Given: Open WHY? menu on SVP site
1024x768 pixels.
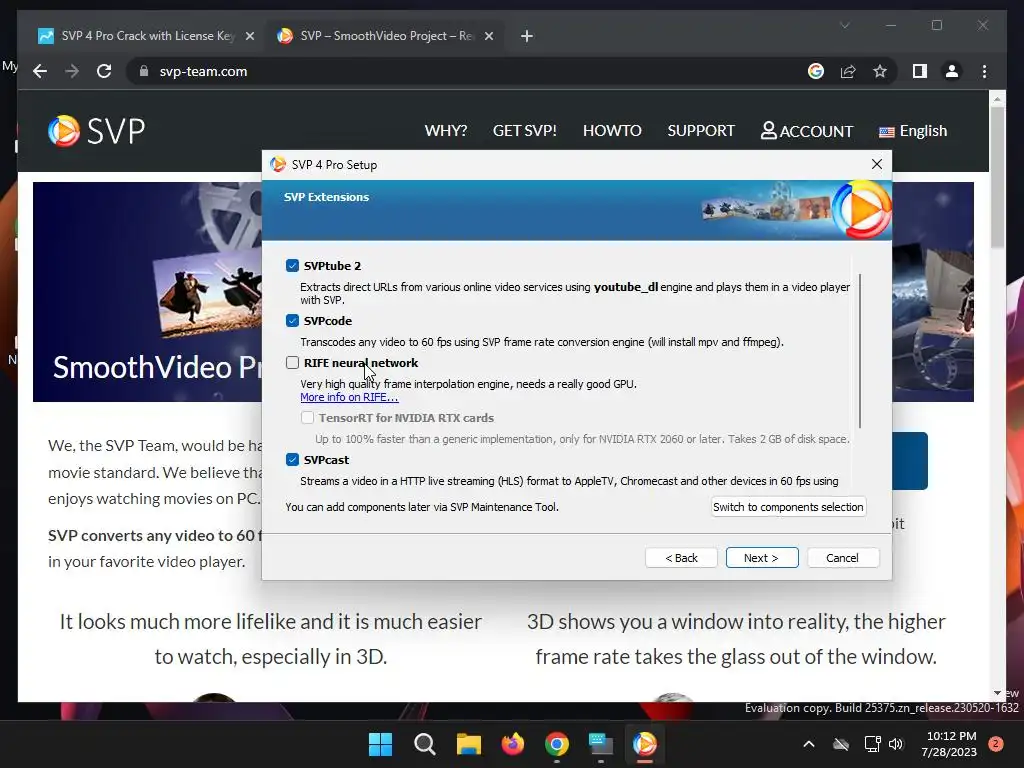Looking at the screenshot, I should point(445,131).
